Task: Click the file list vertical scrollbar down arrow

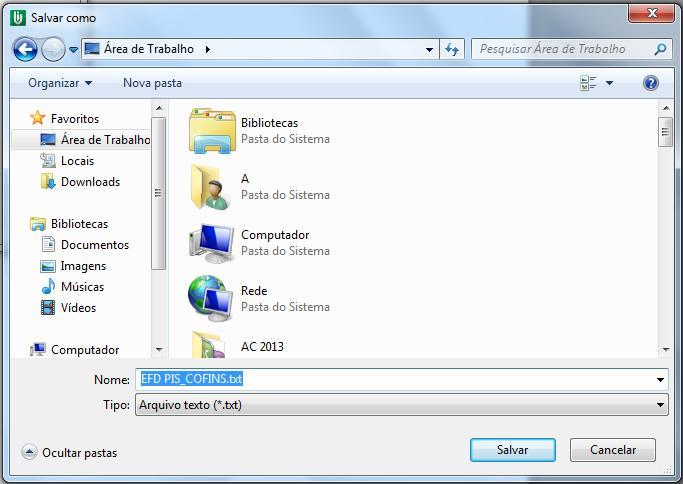Action: point(665,349)
